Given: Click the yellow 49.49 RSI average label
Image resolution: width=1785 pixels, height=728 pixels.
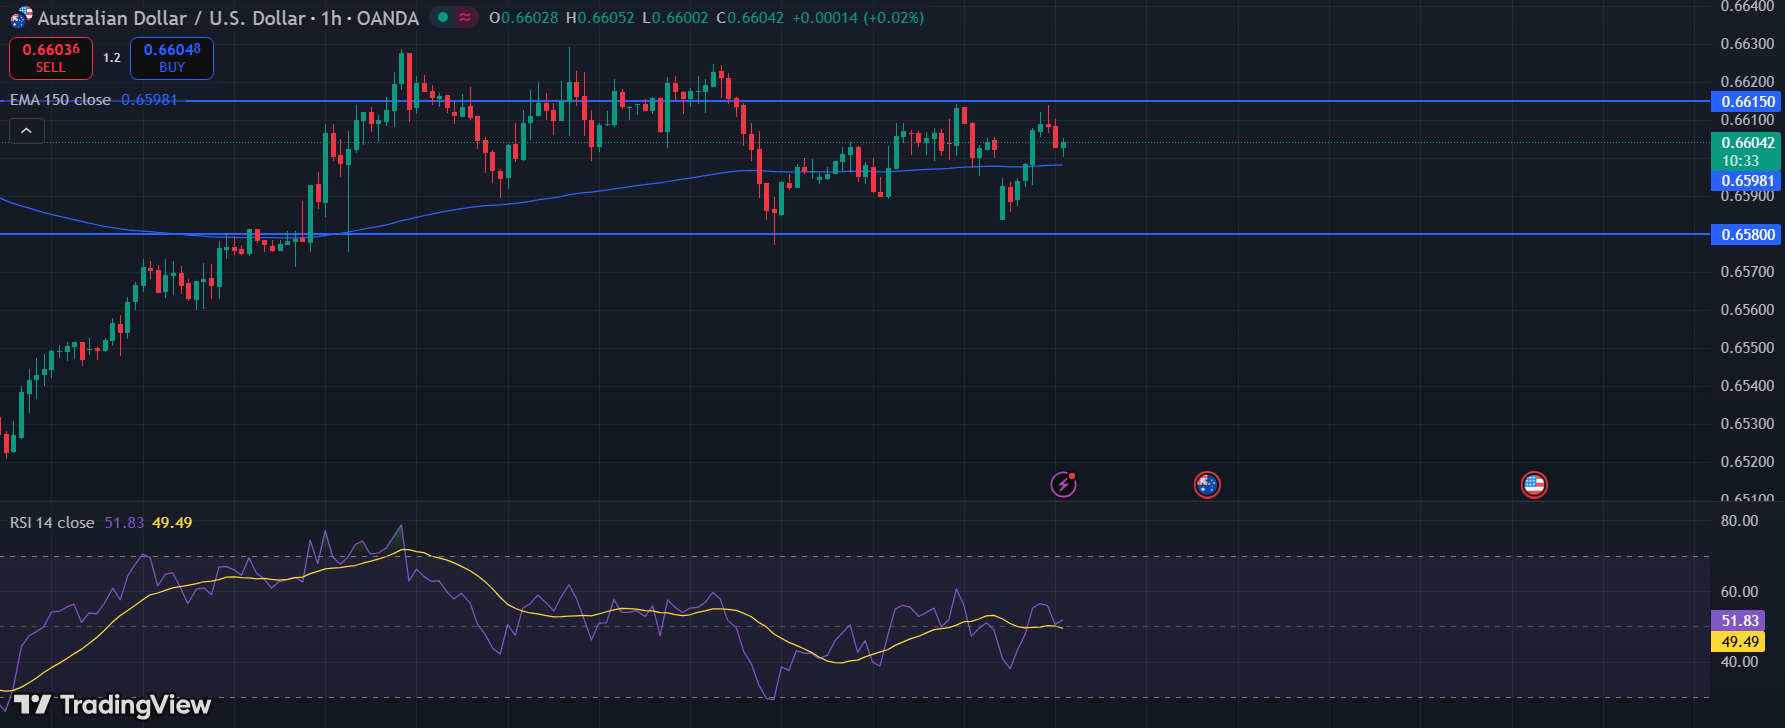Looking at the screenshot, I should (x=1739, y=642).
